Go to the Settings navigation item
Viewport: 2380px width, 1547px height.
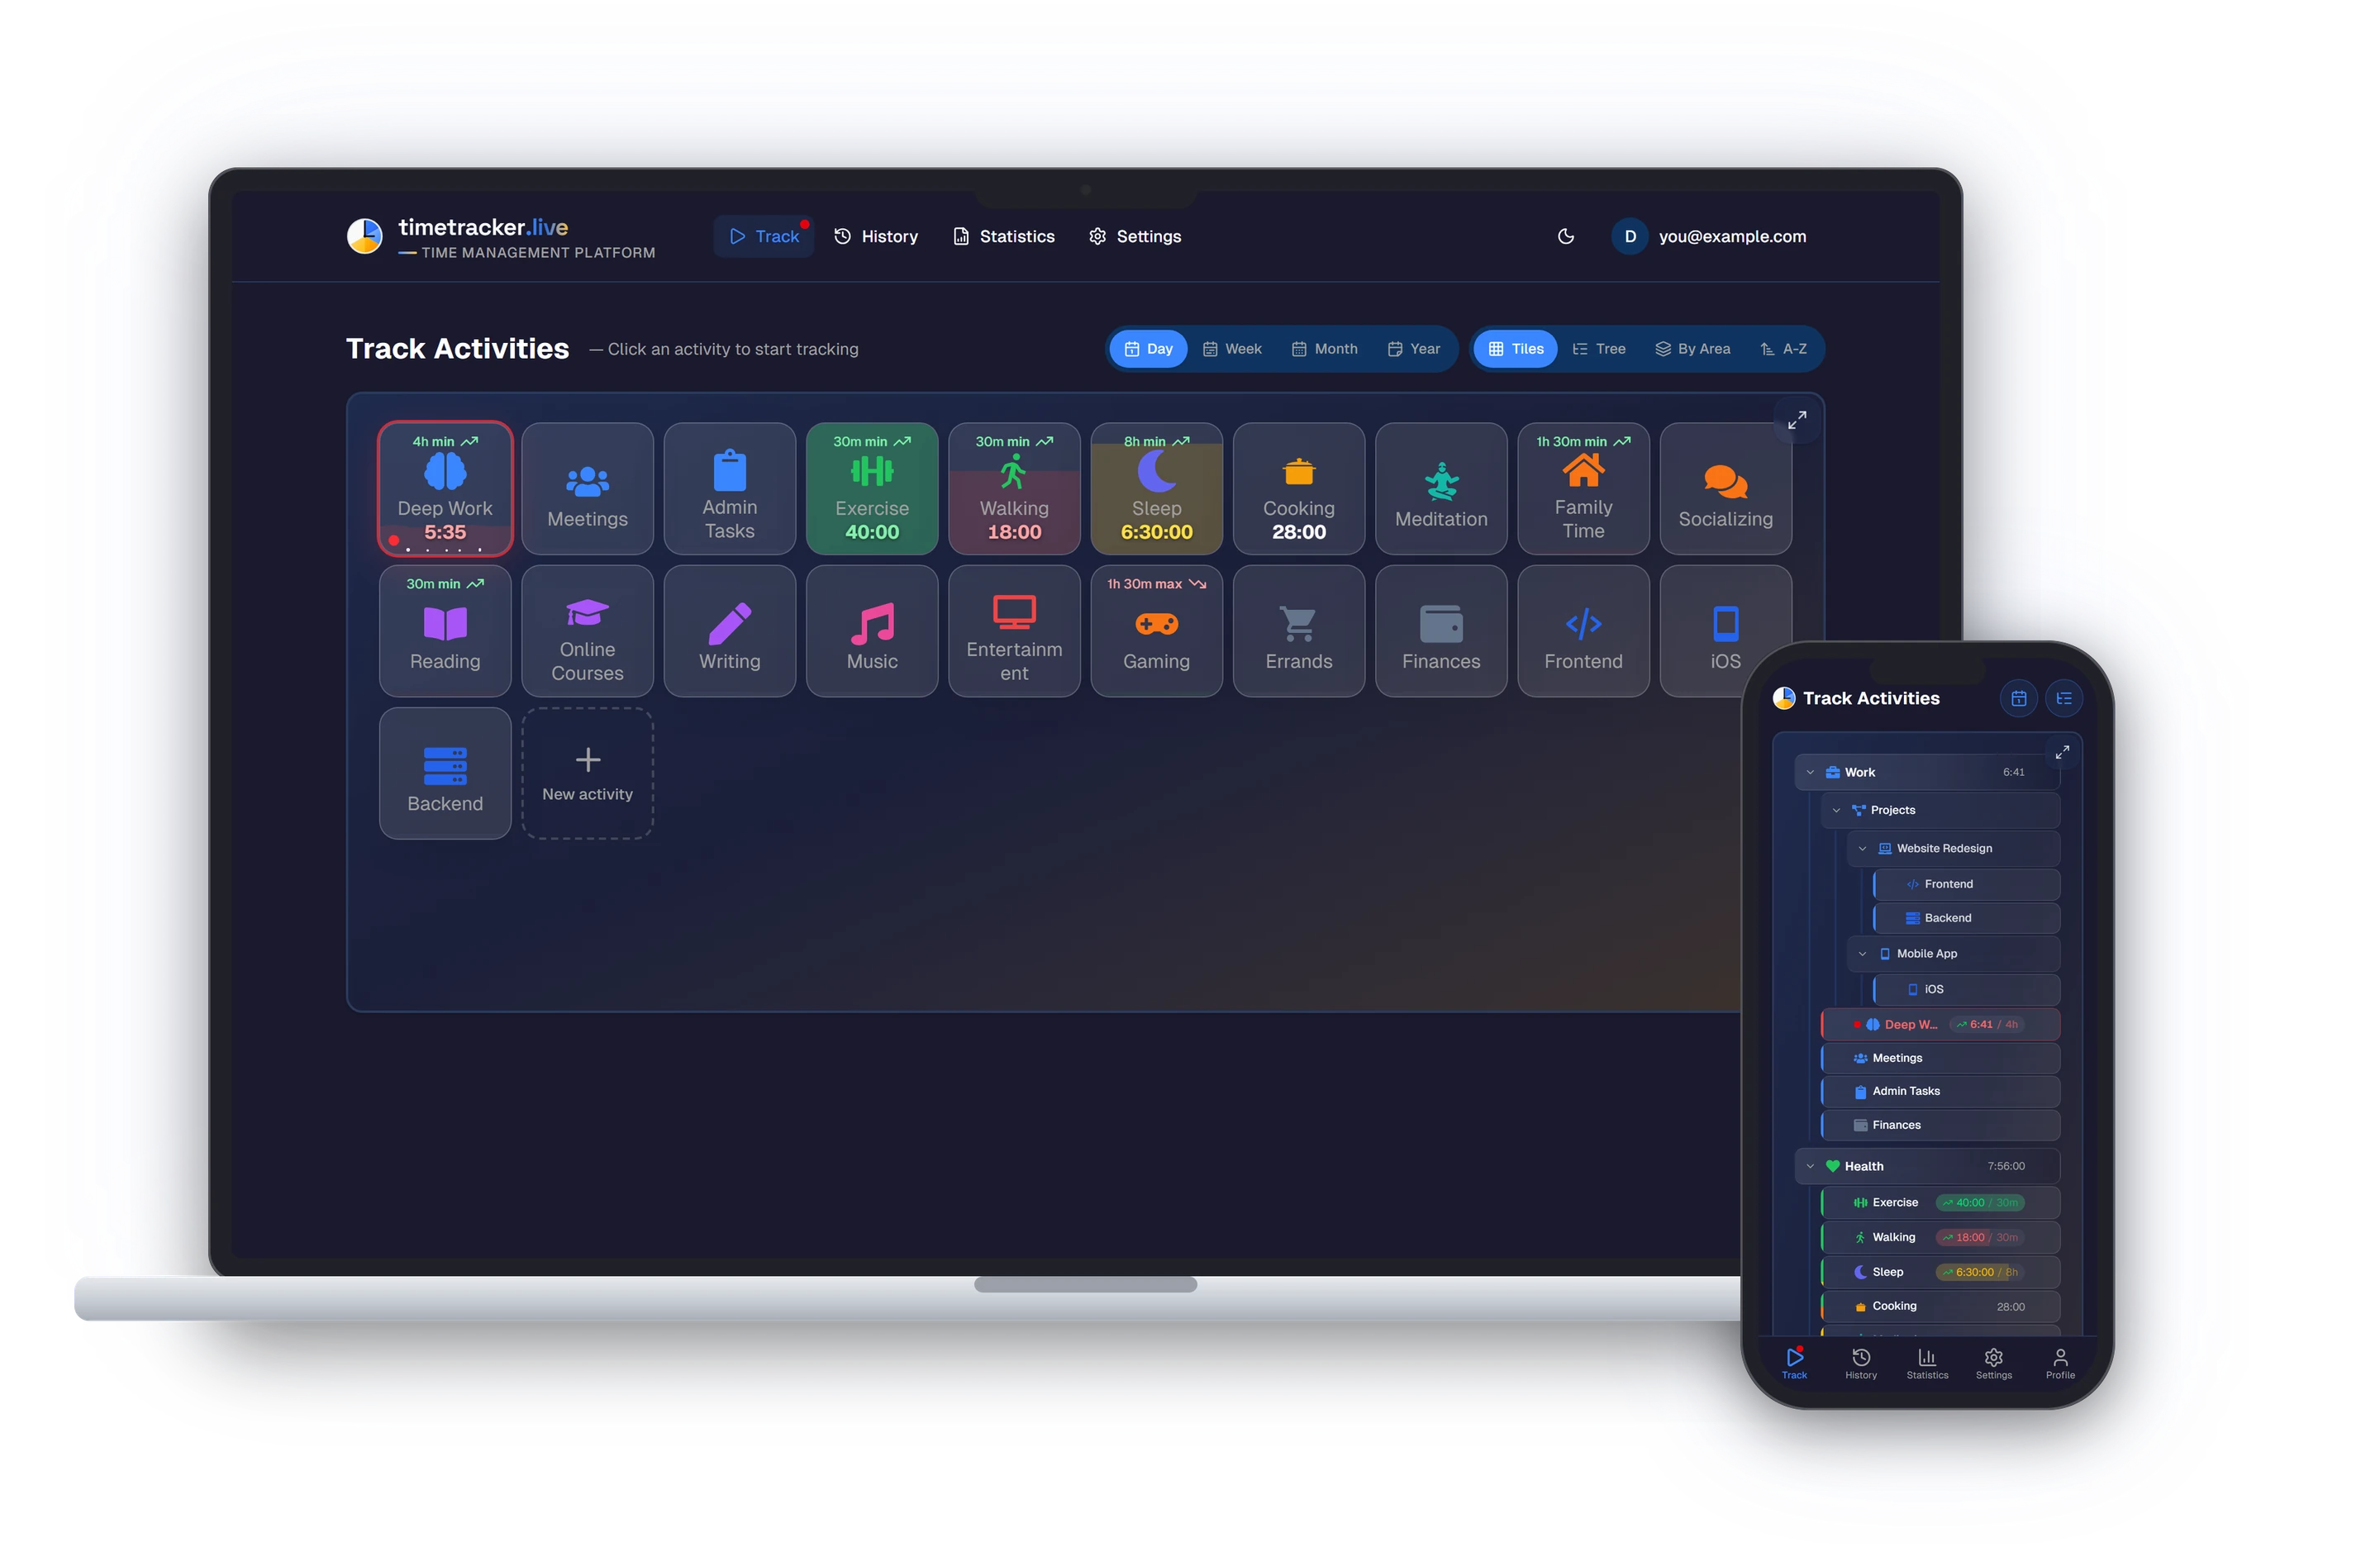click(x=1134, y=236)
